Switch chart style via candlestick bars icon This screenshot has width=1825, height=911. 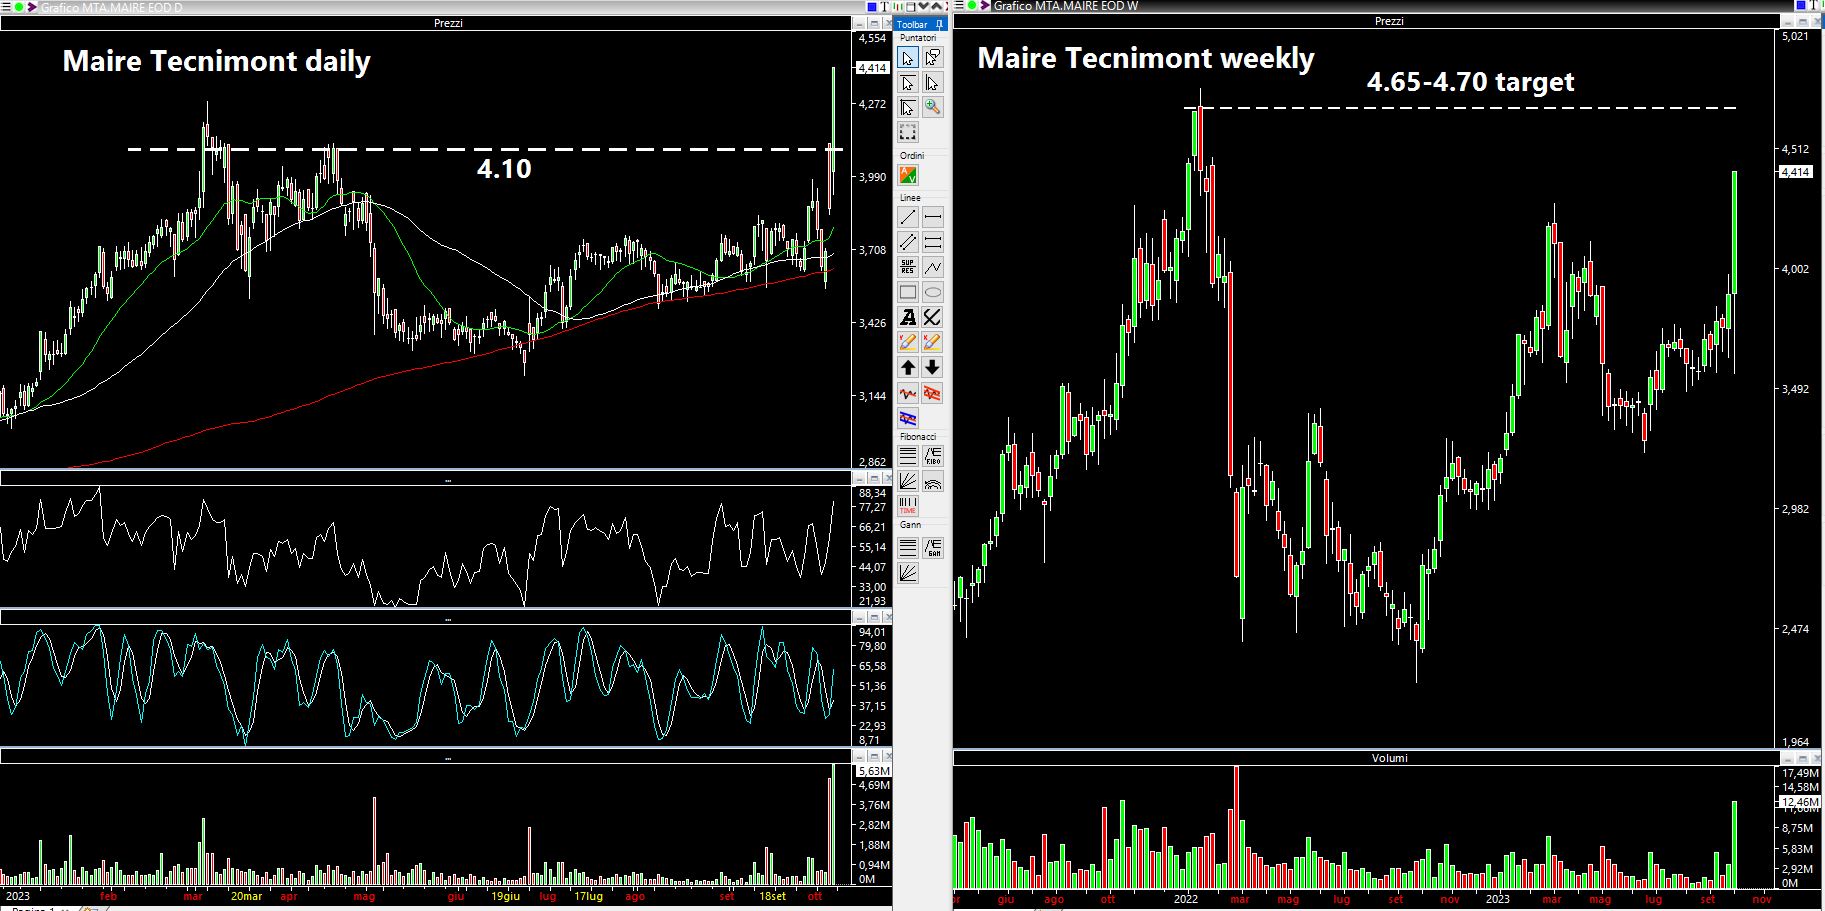point(898,6)
